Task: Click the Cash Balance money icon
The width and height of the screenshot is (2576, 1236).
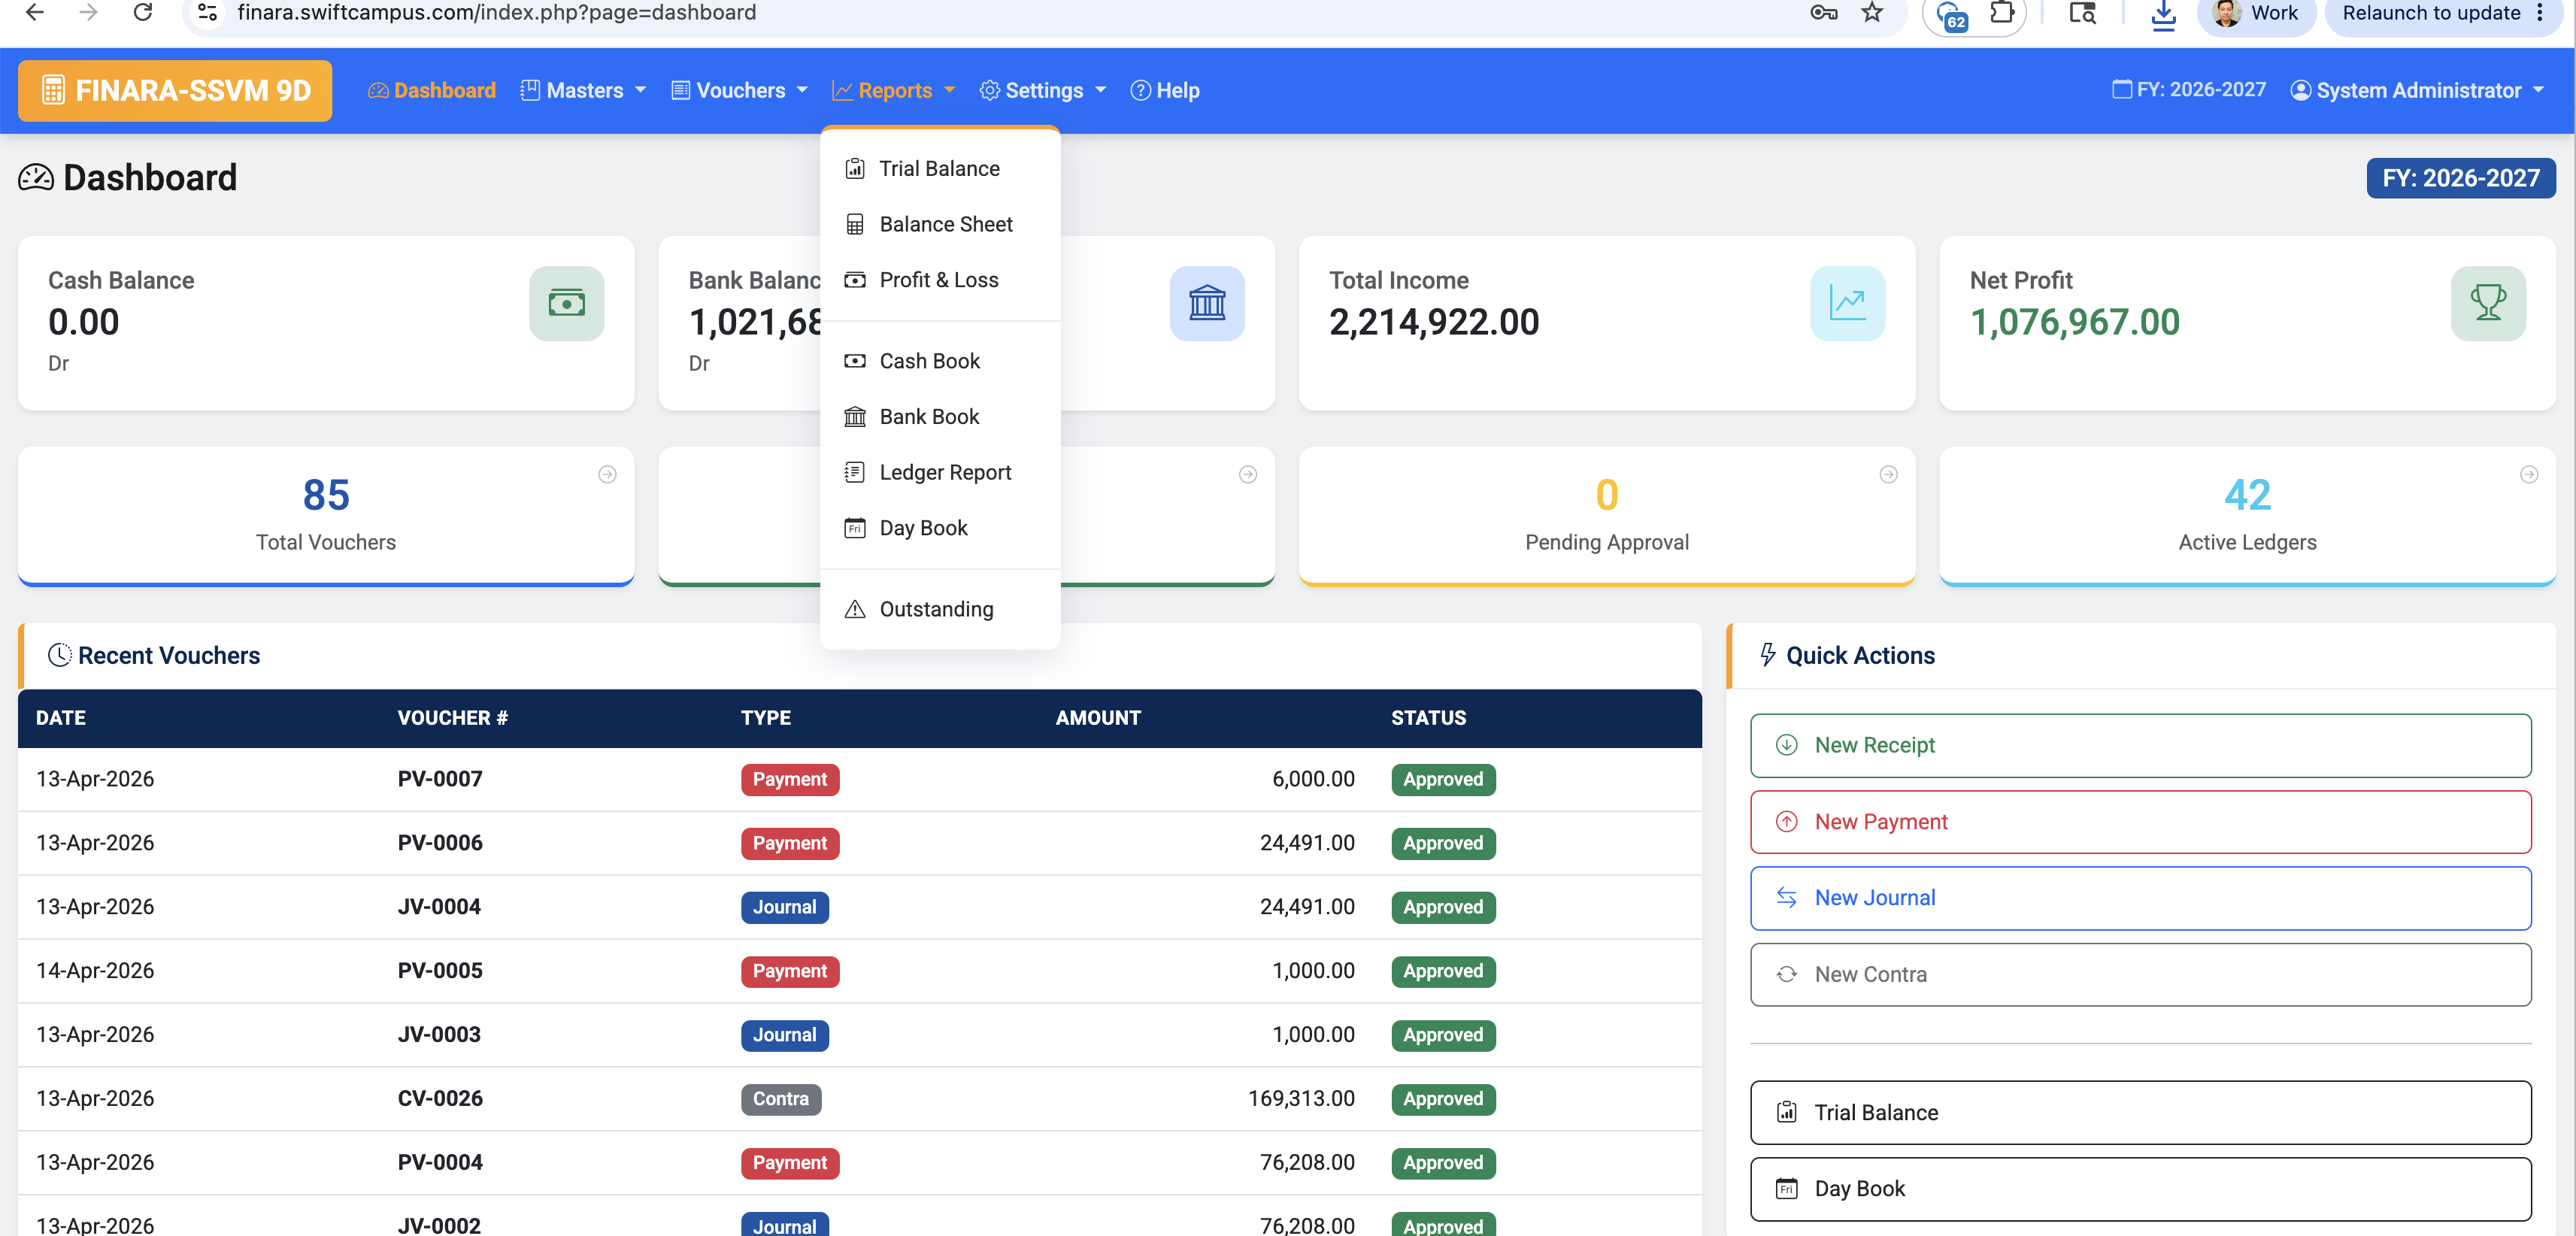Action: click(567, 303)
